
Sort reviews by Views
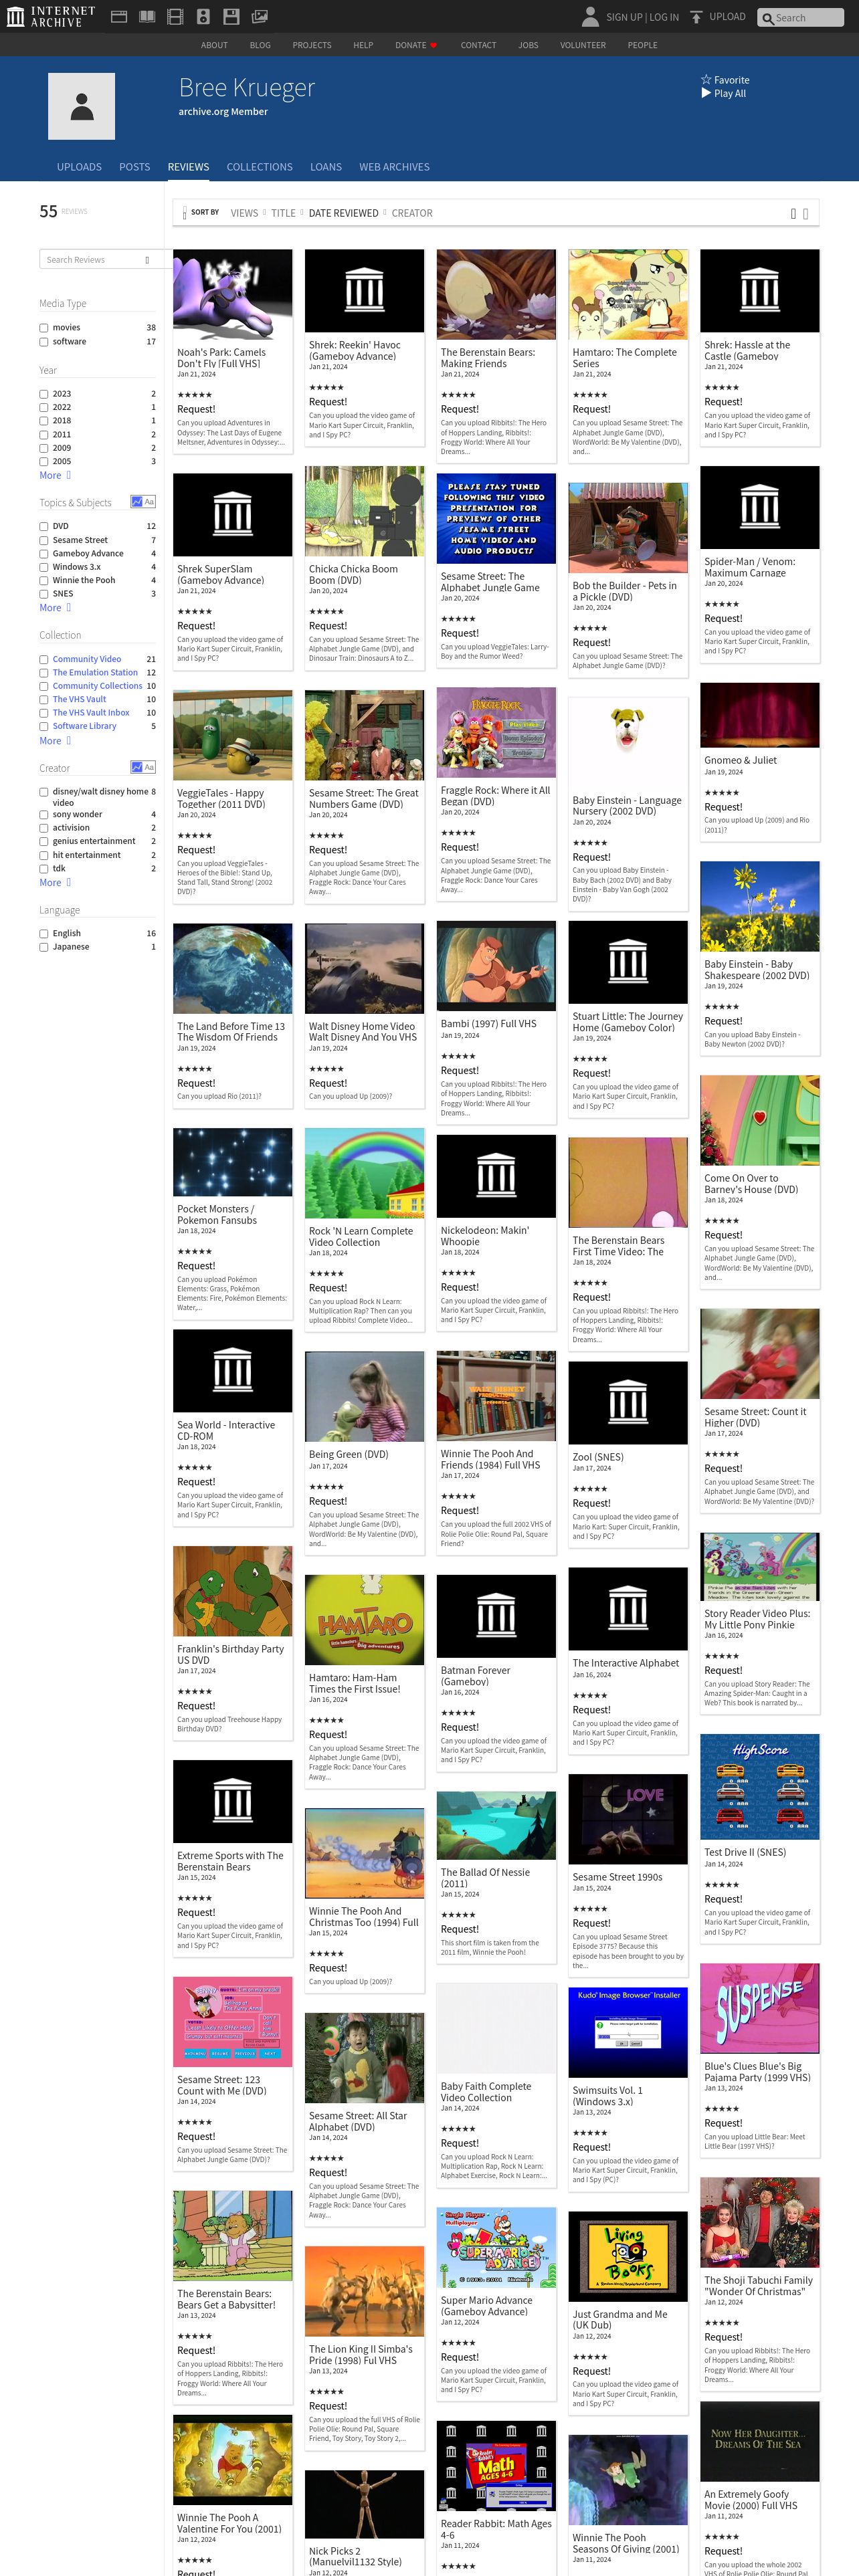pyautogui.click(x=244, y=213)
